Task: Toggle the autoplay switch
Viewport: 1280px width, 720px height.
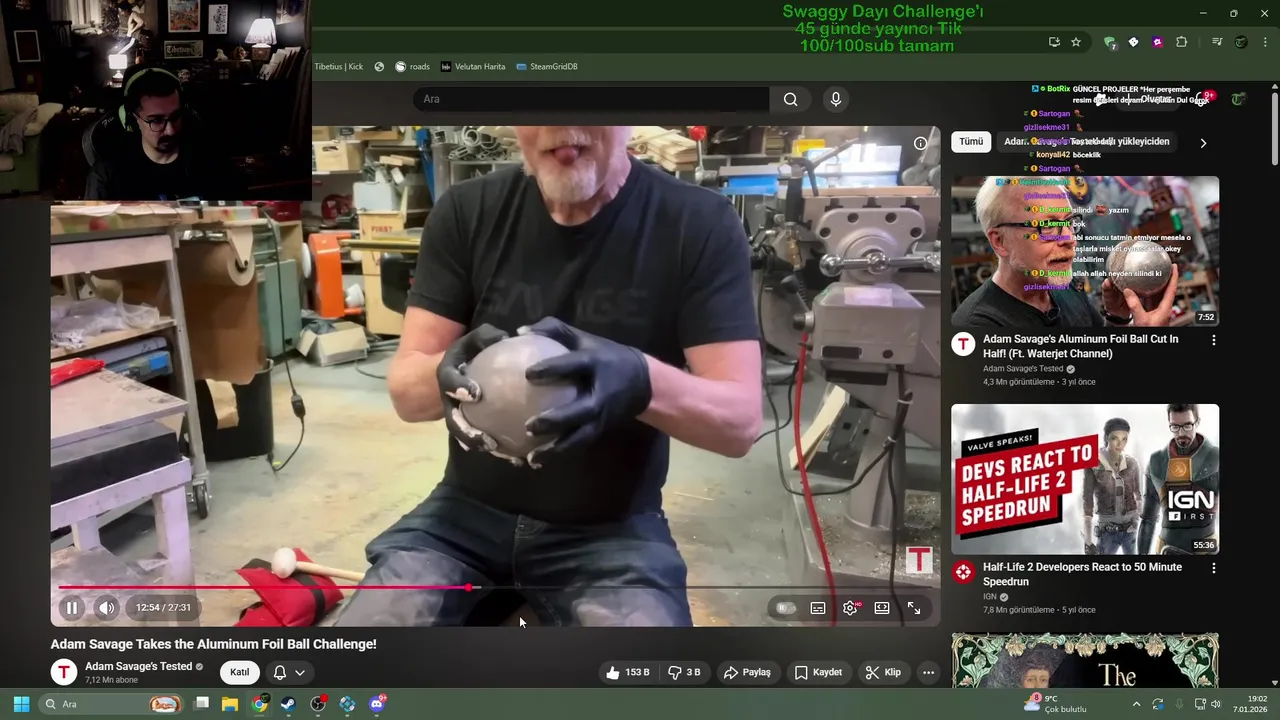Action: [x=786, y=608]
